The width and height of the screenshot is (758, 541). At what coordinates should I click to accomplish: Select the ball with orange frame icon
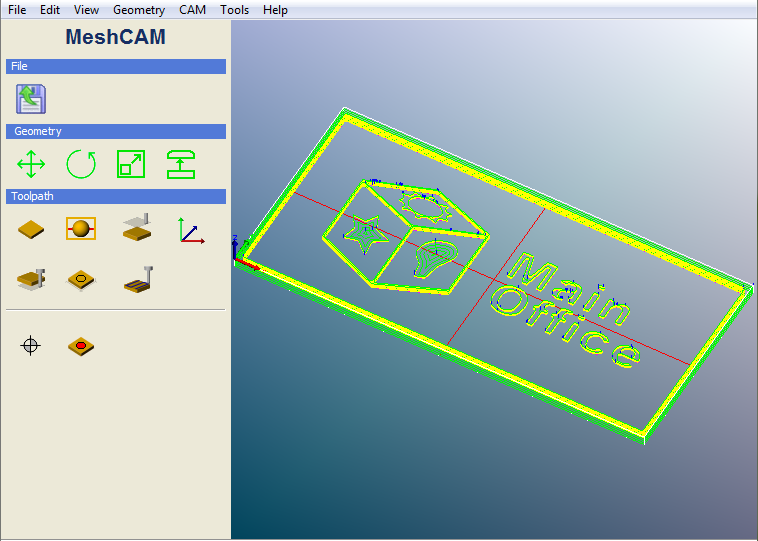[x=81, y=229]
